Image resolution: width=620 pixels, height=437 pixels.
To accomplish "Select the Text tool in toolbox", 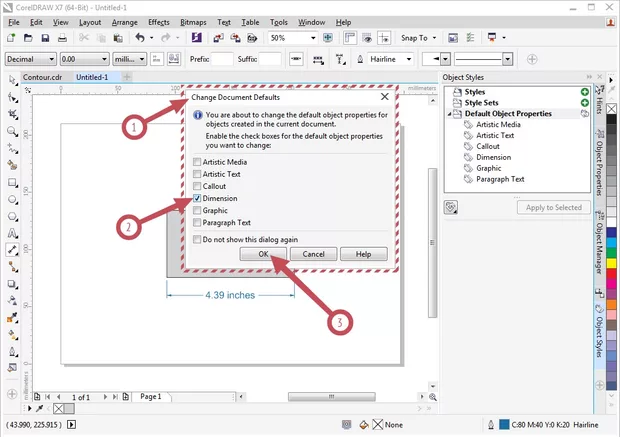I will click(11, 233).
